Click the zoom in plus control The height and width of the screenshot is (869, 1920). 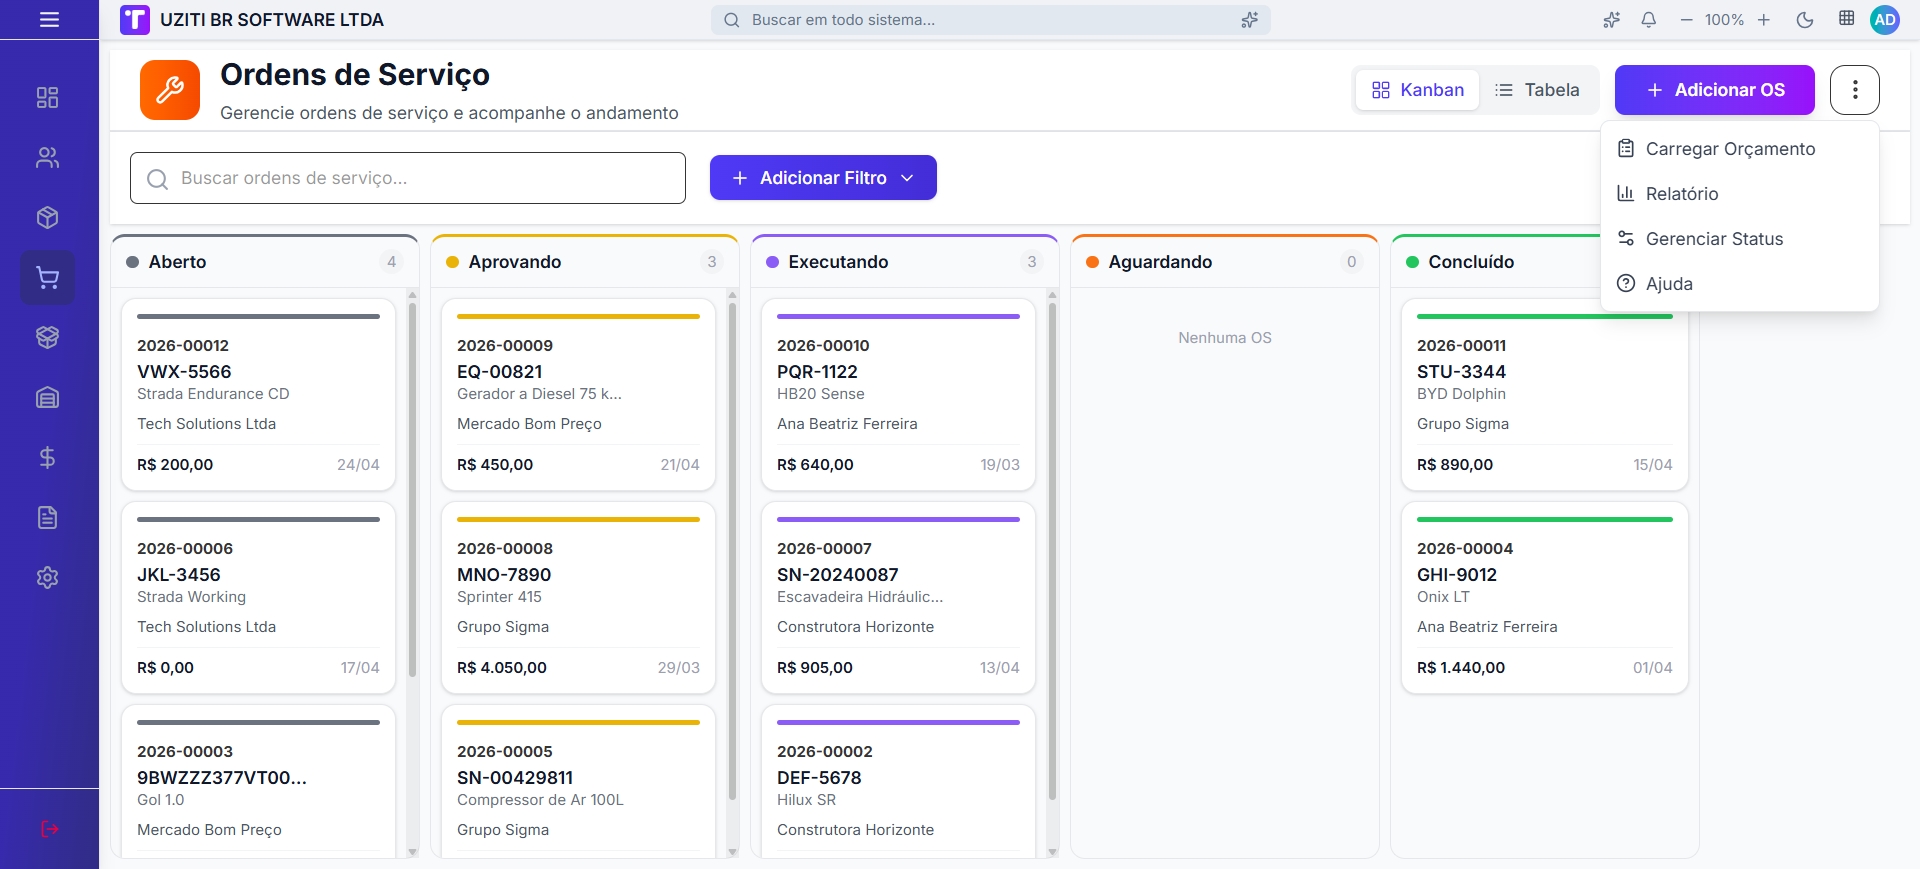tap(1764, 20)
